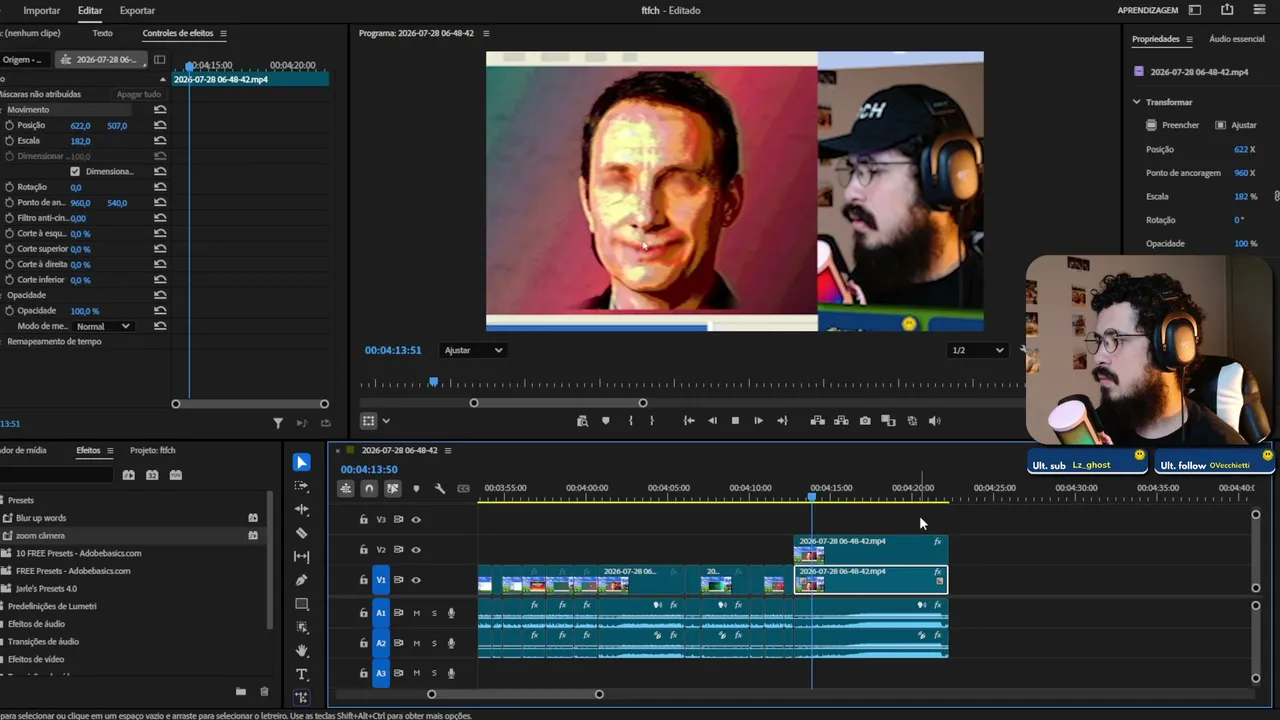
Task: Open the filter funnel in Effect Controls
Action: (278, 423)
